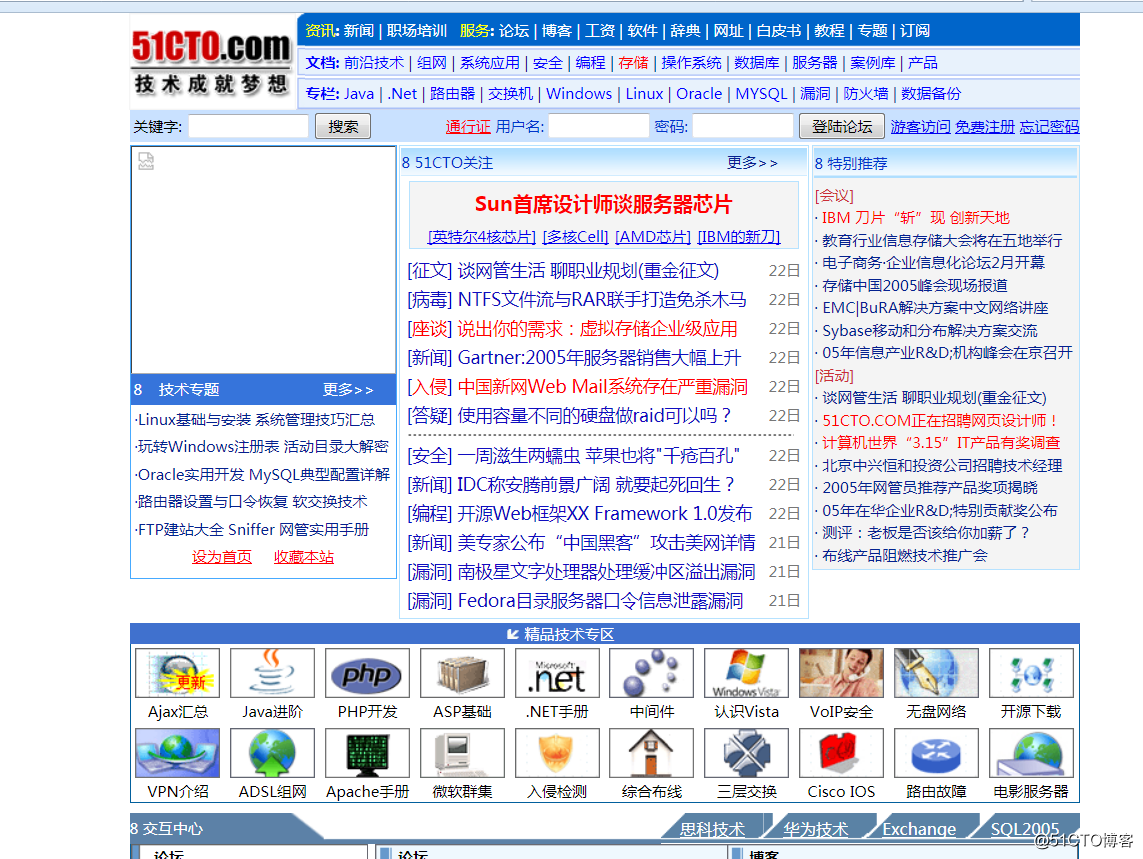Screen dimensions: 1143x859
Task: Open the ADSL组网 globe with arrow icon
Action: click(273, 753)
